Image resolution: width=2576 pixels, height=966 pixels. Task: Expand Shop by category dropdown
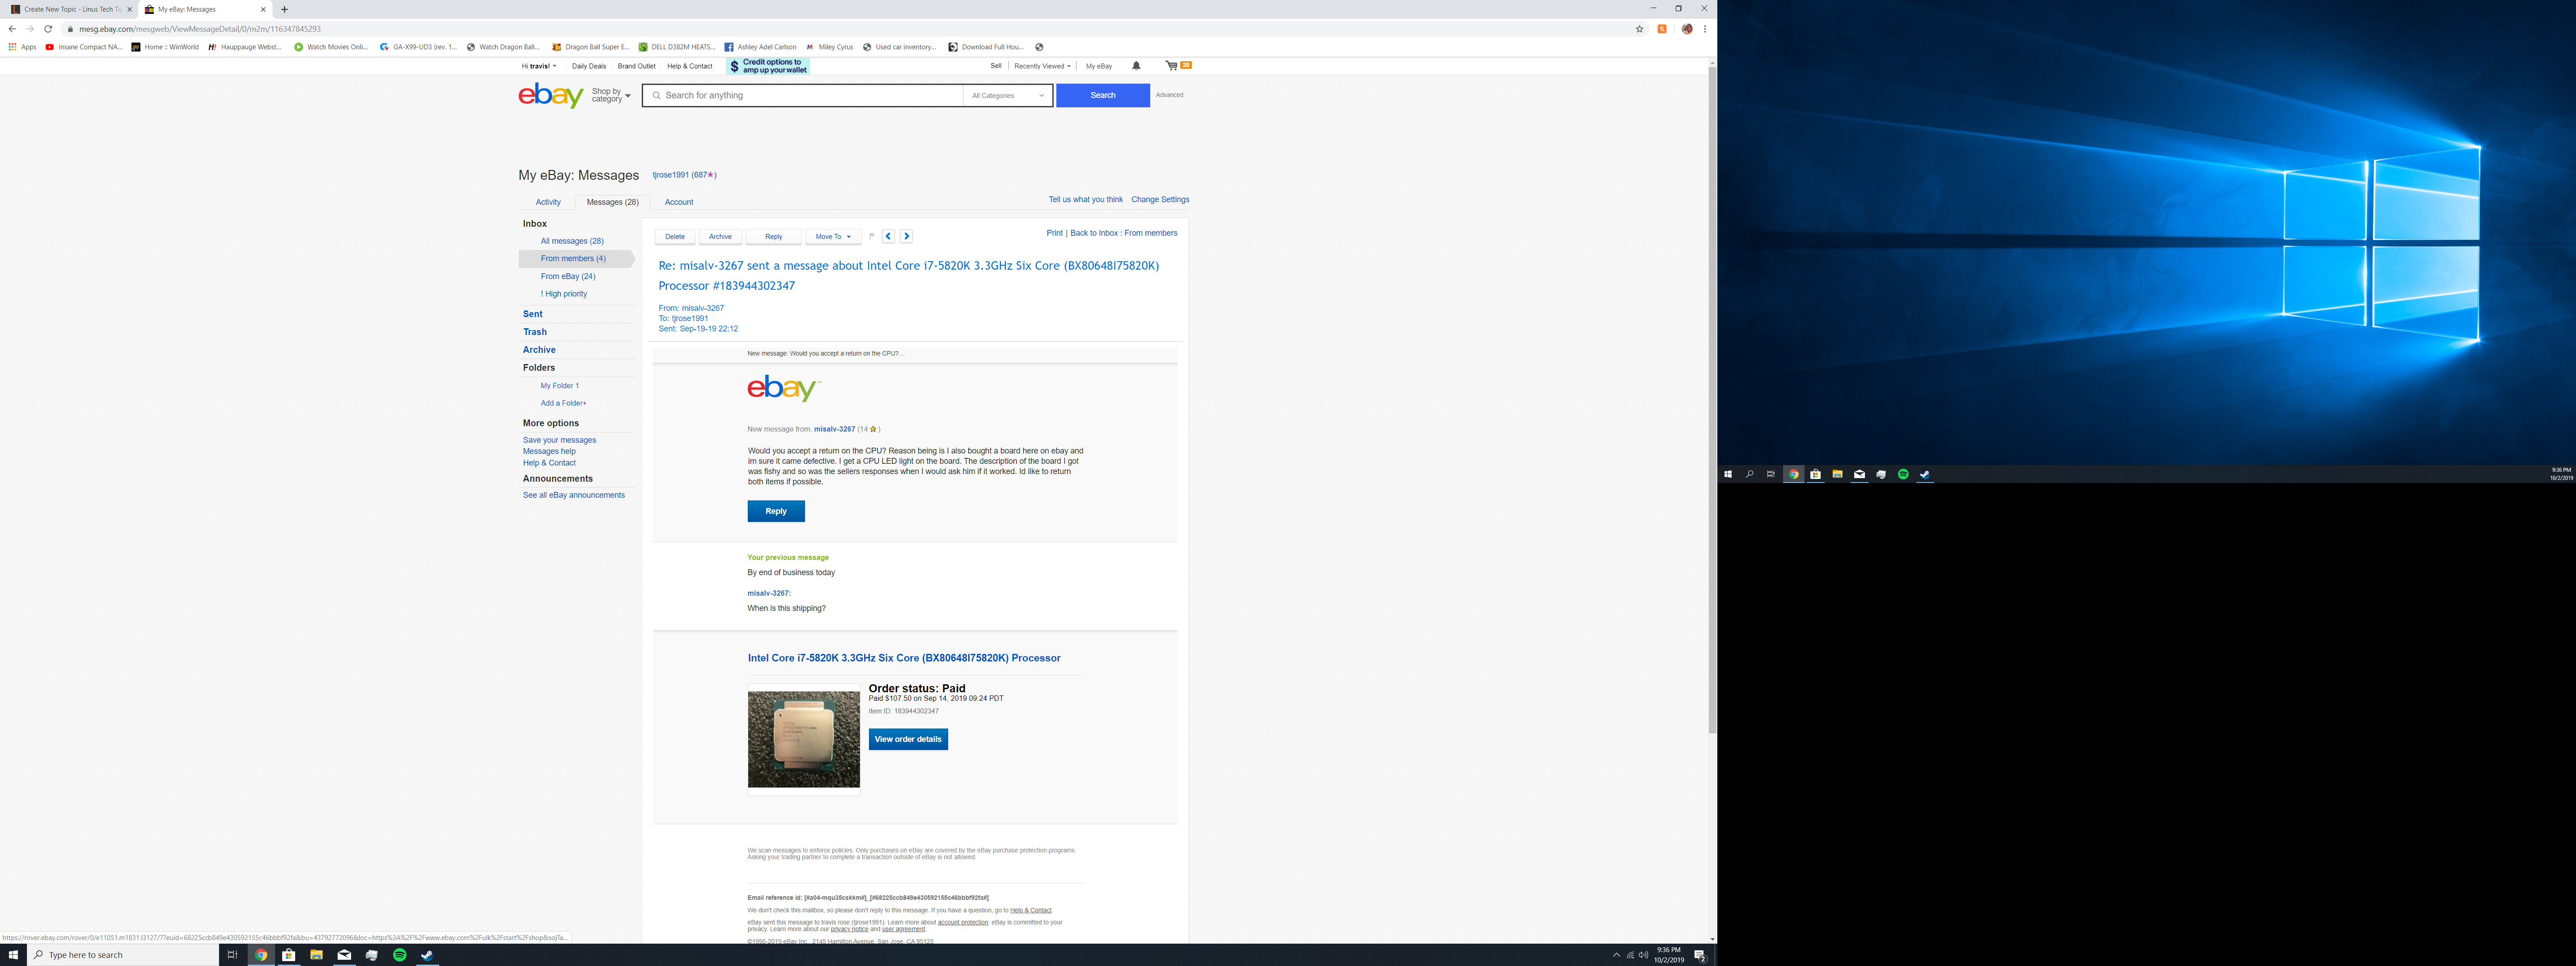(611, 95)
